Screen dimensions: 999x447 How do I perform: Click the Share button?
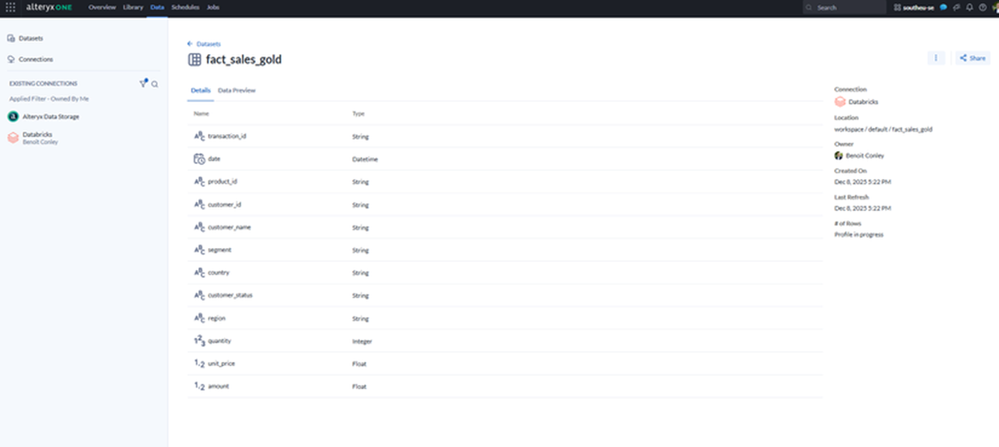pyautogui.click(x=973, y=58)
